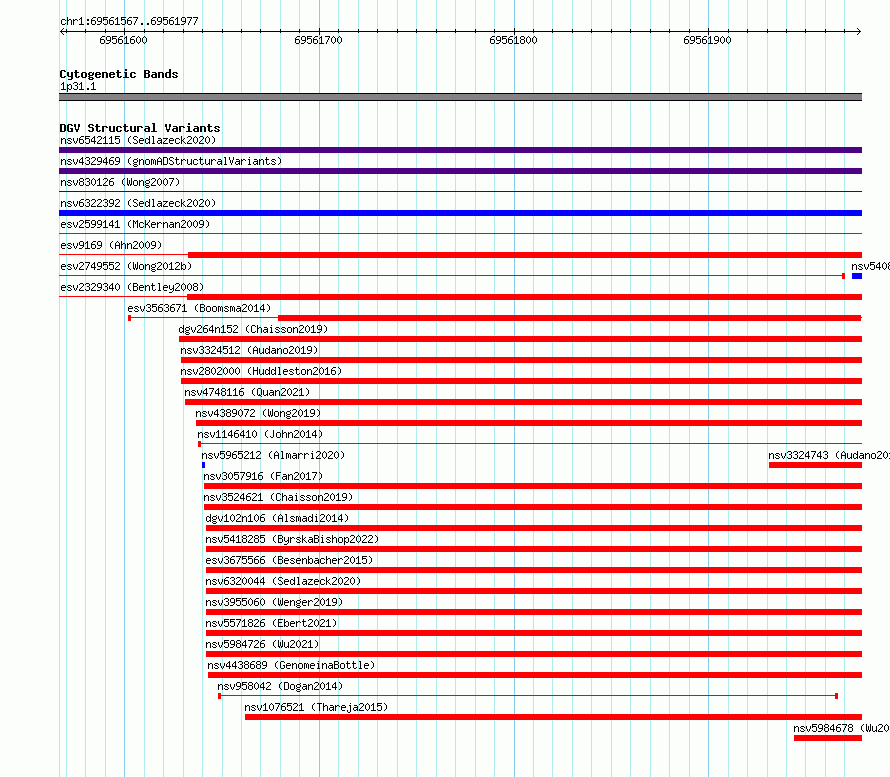Open the esv2329340 (Bentley2008) variant
This screenshot has height=777, width=890.
[132, 287]
